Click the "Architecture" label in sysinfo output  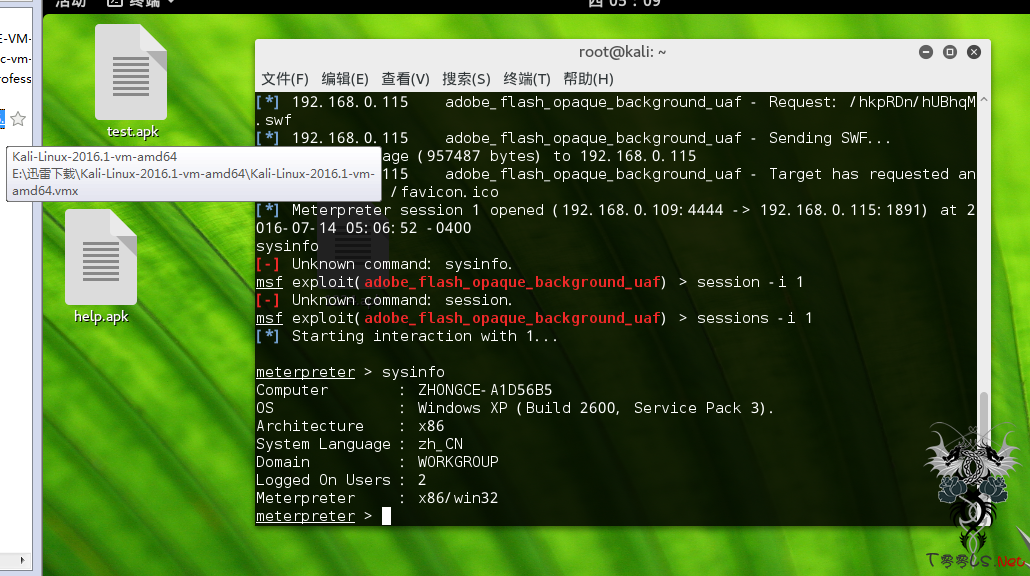[309, 426]
